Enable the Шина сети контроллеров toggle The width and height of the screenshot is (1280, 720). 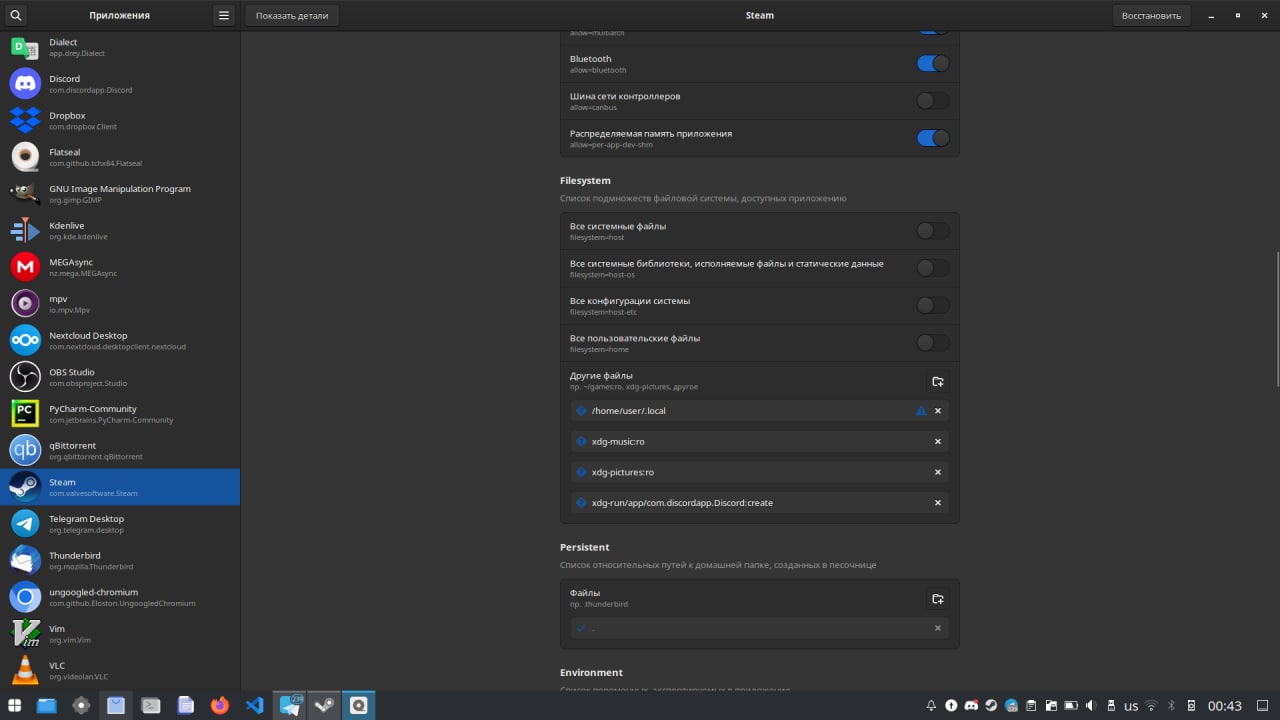[932, 100]
